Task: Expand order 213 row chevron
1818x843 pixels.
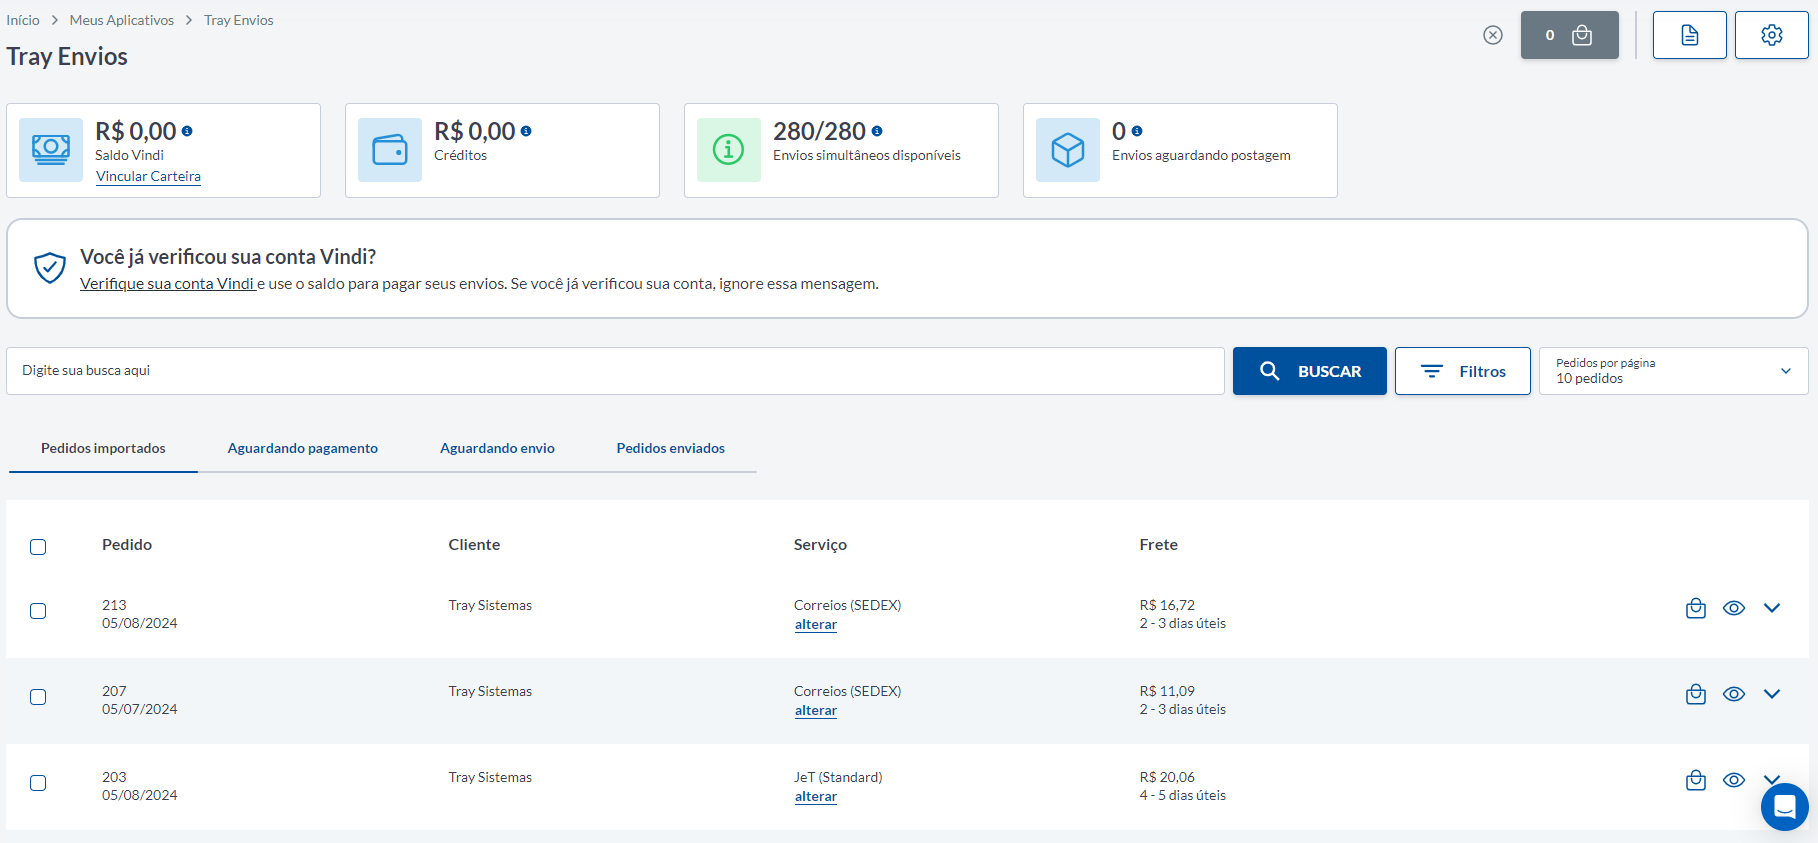Action: 1772,608
